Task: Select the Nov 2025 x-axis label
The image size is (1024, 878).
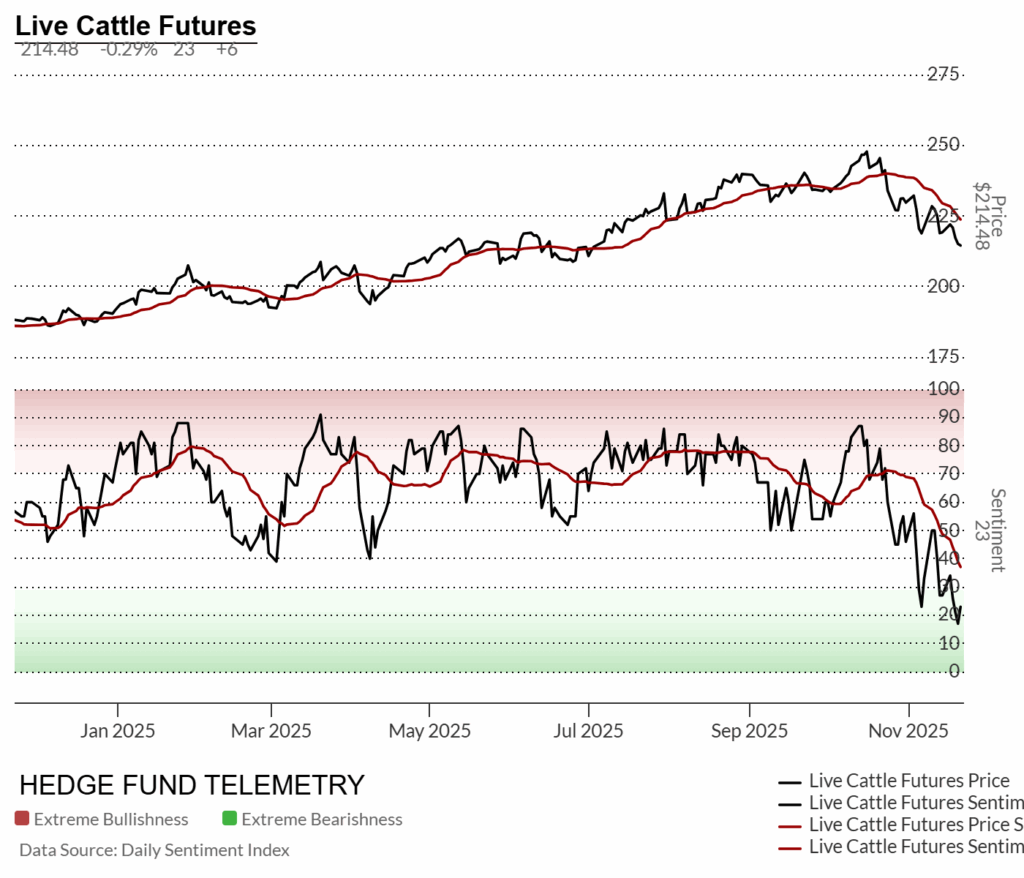Action: point(909,731)
